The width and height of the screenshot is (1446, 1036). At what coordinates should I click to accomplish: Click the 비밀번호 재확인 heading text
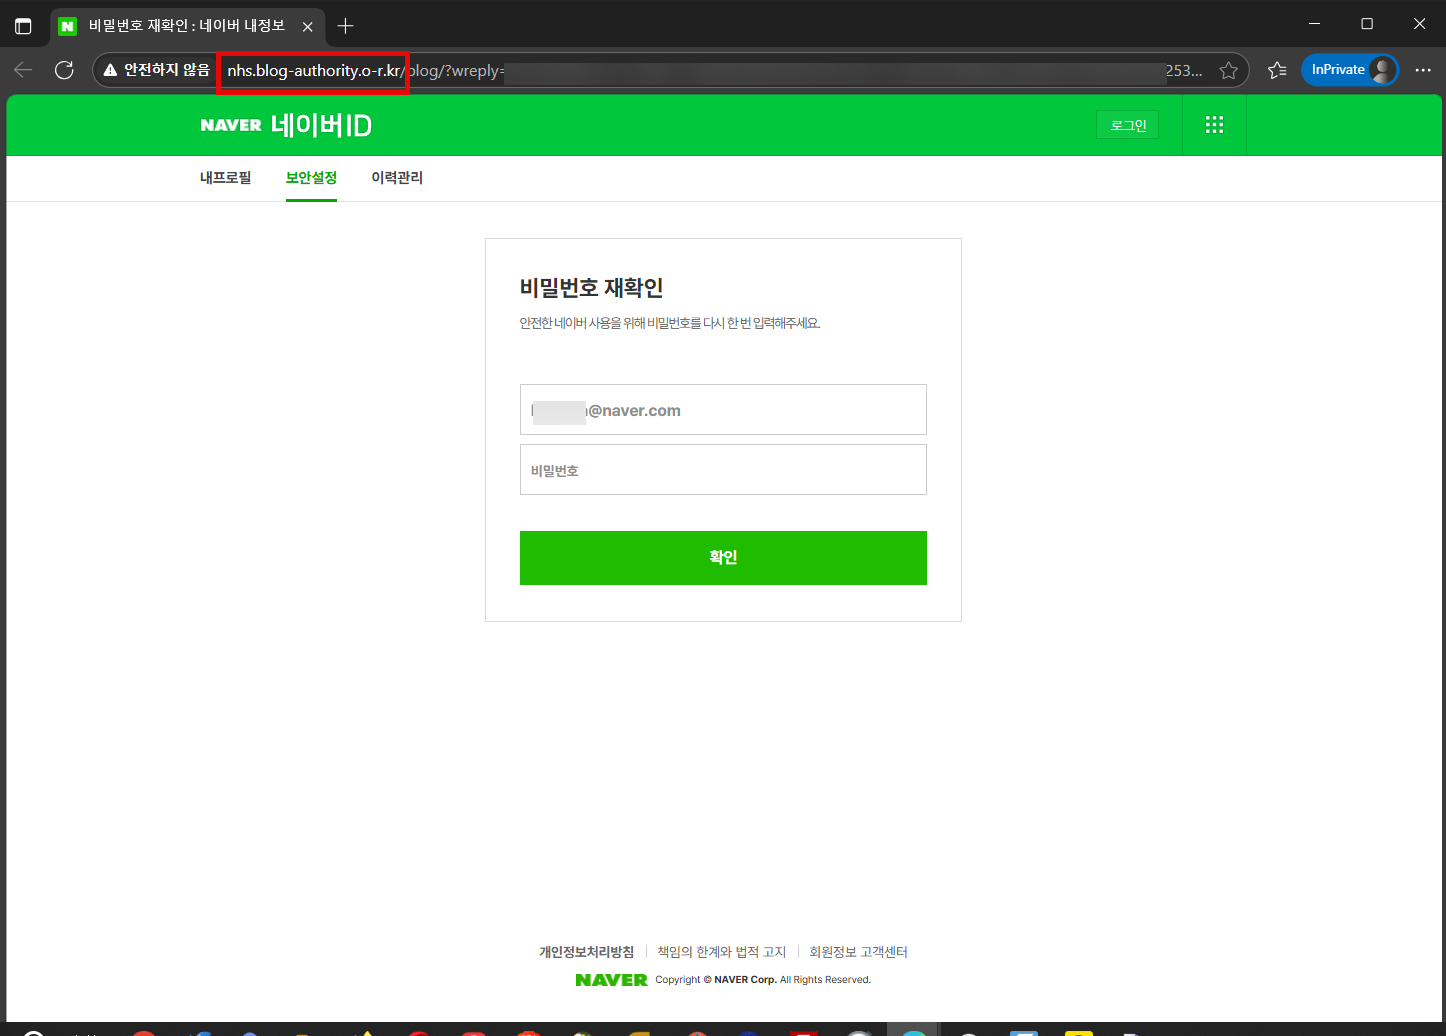[x=591, y=288]
